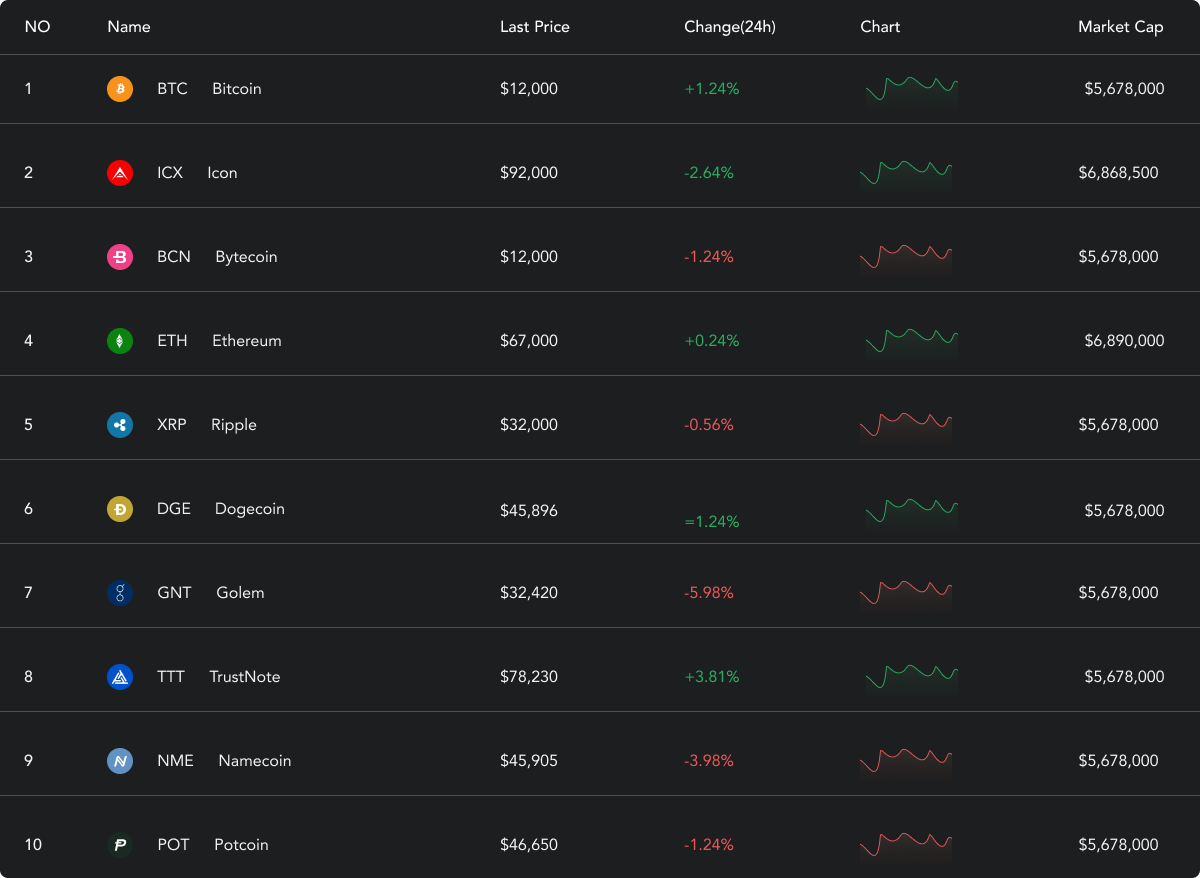The image size is (1200, 878).
Task: Select the gold Dogecoin icon
Action: pos(120,509)
